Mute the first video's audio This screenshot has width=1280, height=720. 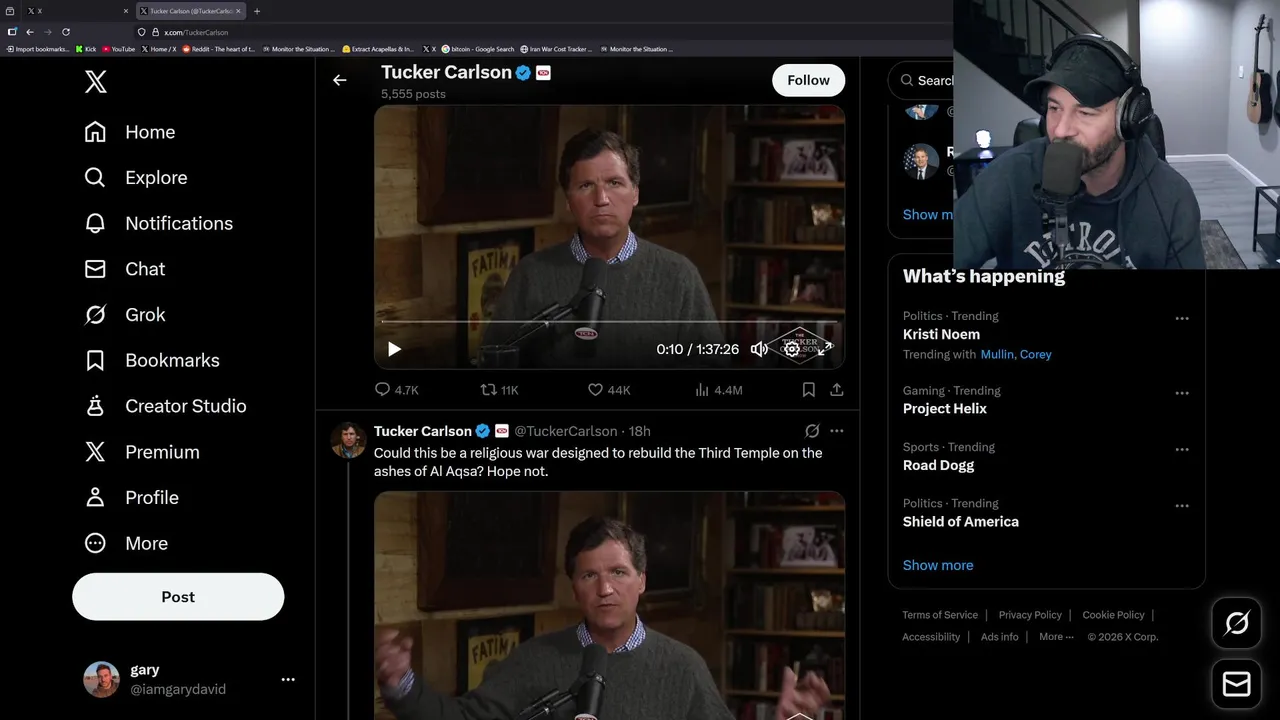[759, 349]
